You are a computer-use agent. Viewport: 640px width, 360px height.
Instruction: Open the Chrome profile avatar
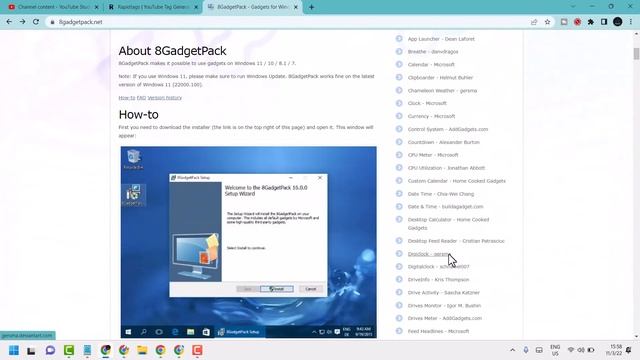pyautogui.click(x=618, y=22)
